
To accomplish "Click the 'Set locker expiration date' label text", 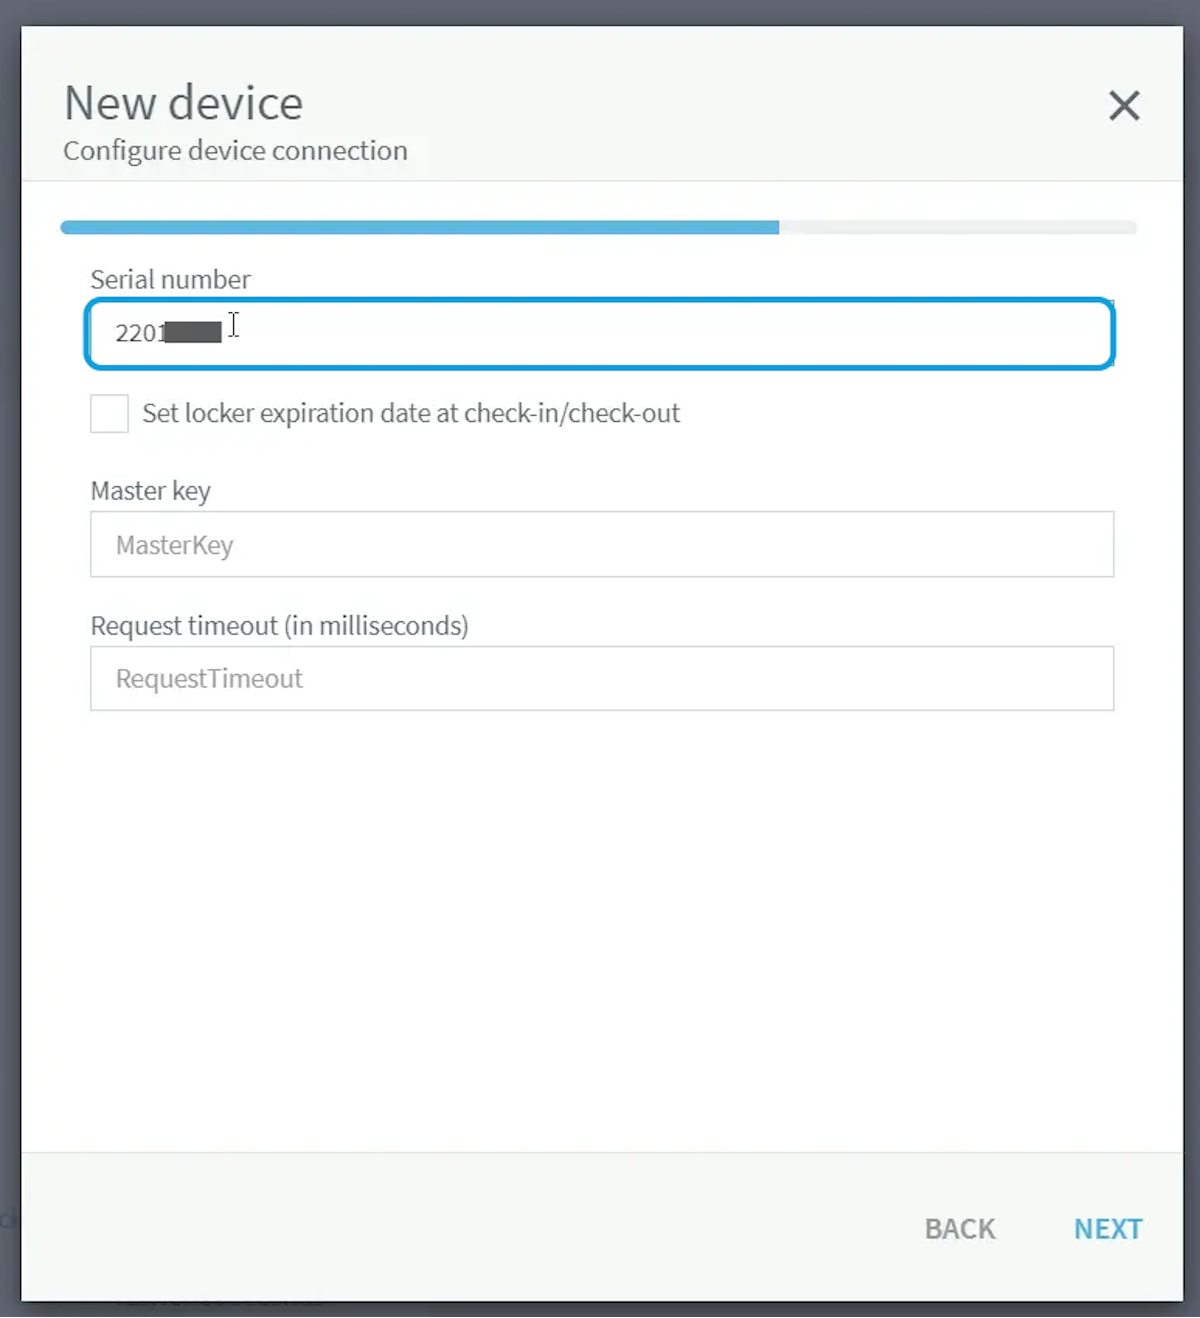I will [410, 413].
